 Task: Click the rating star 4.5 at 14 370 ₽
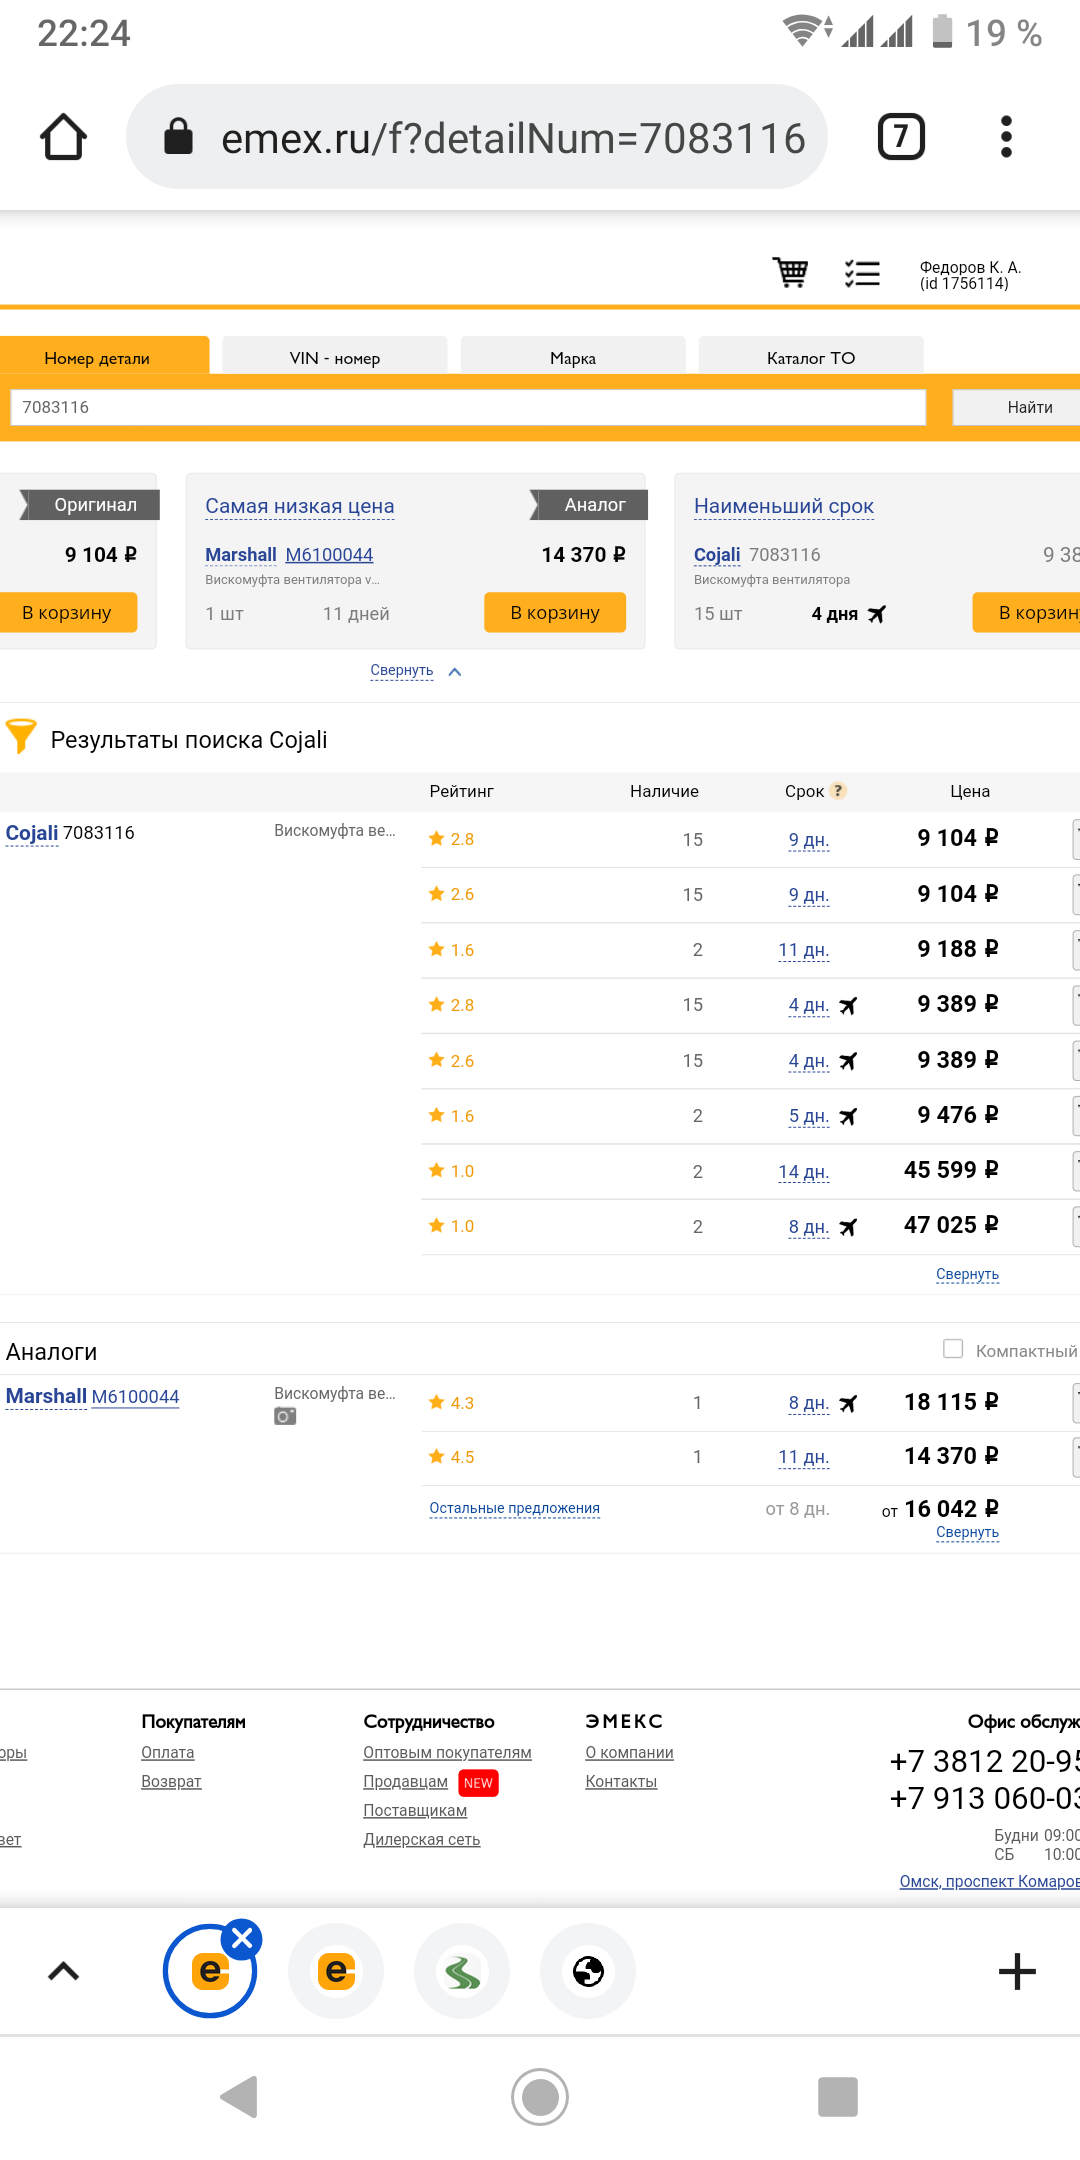click(436, 1457)
